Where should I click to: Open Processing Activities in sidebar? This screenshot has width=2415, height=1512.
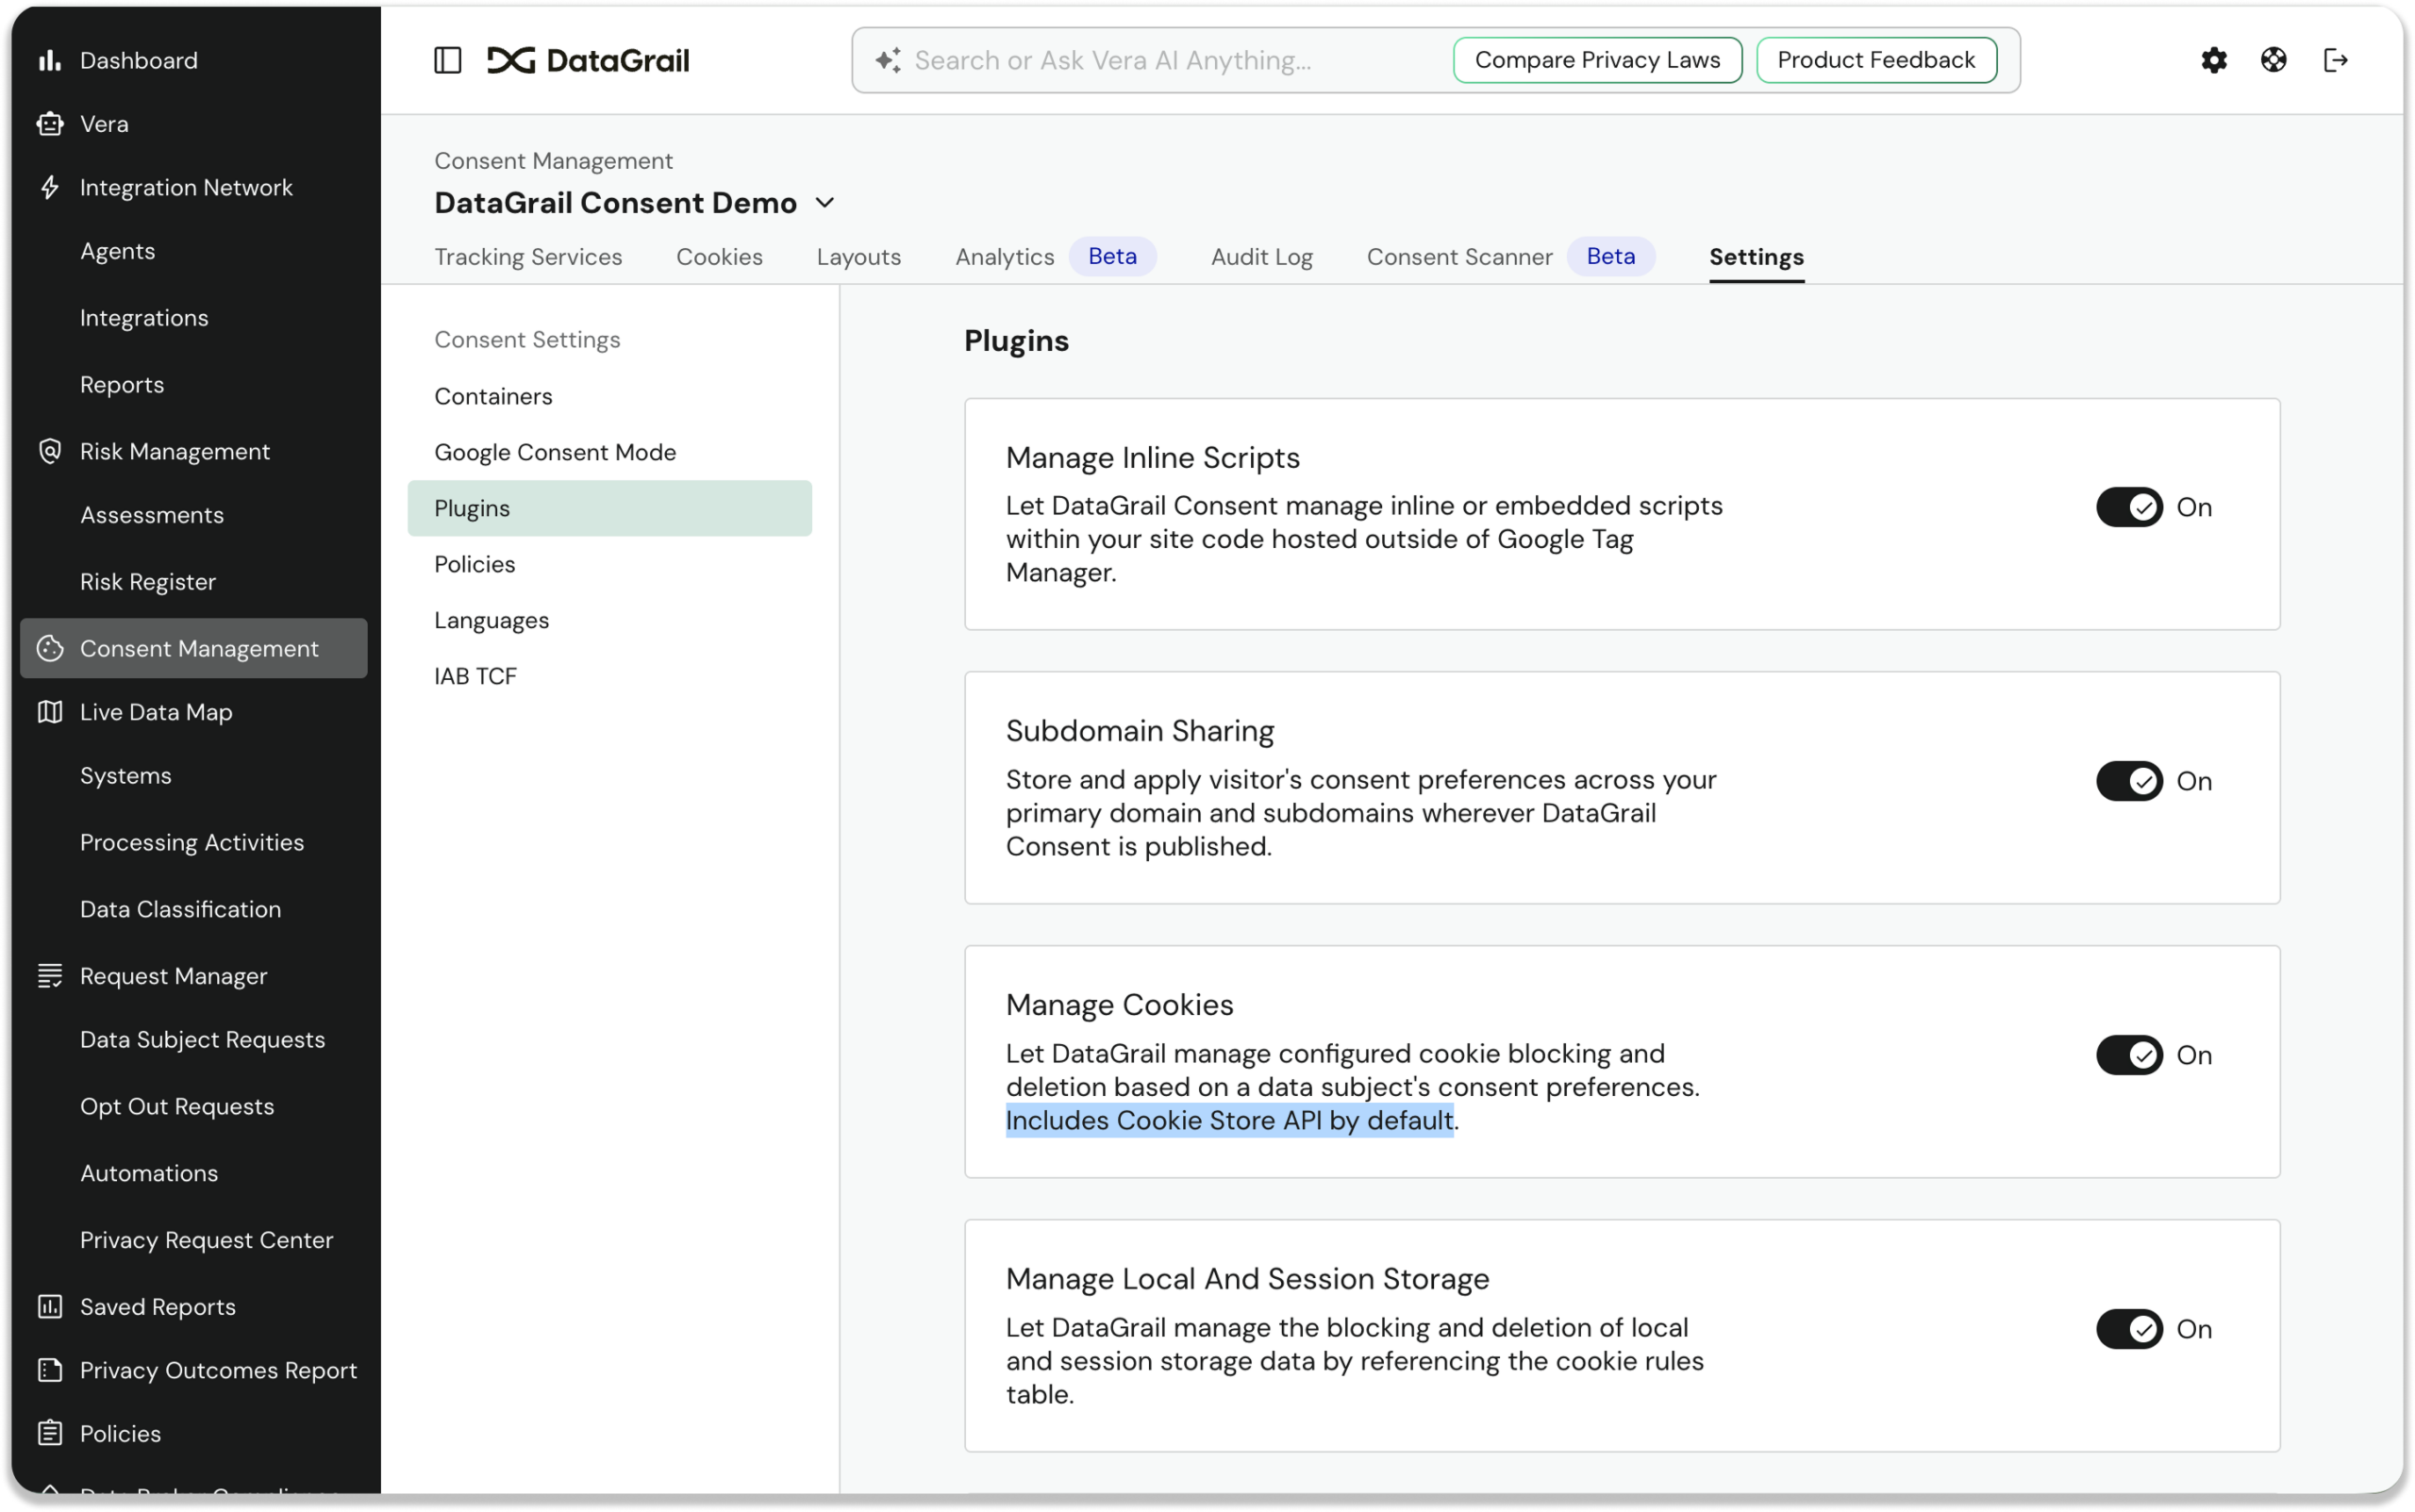pyautogui.click(x=192, y=843)
